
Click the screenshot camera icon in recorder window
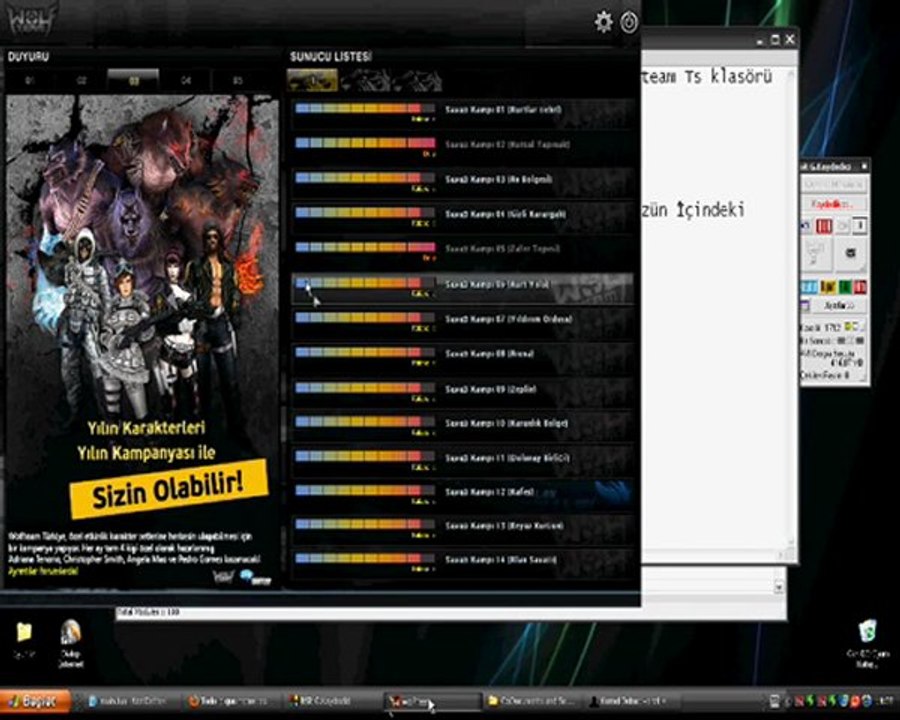tap(850, 253)
